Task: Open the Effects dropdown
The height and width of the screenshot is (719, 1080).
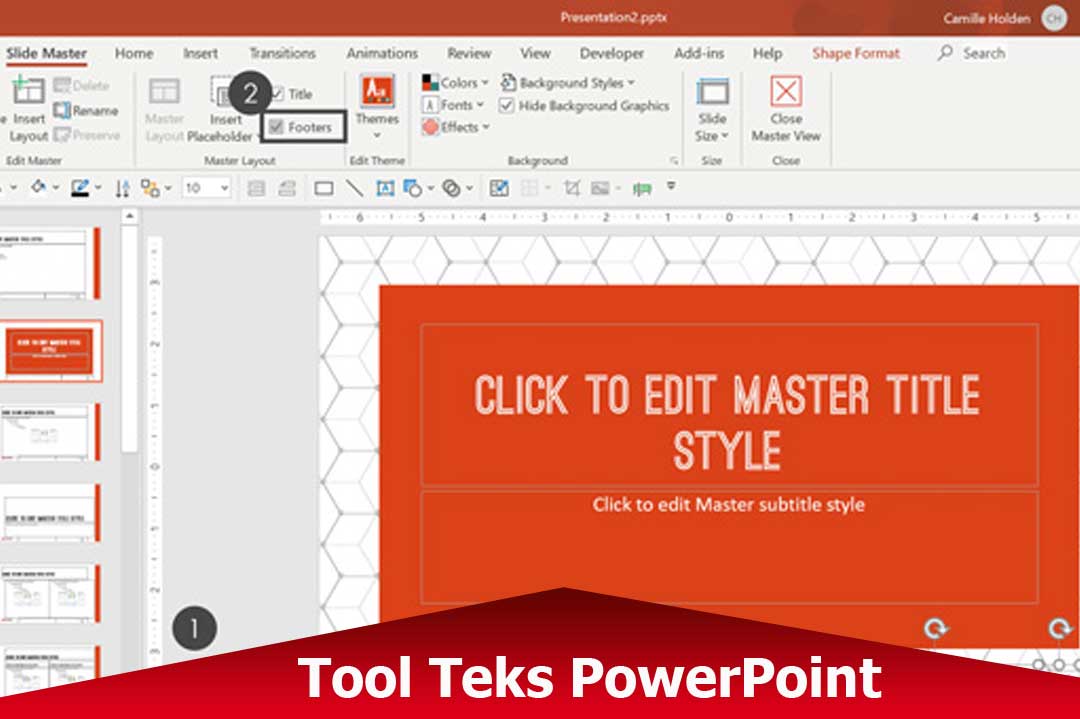Action: [x=456, y=127]
